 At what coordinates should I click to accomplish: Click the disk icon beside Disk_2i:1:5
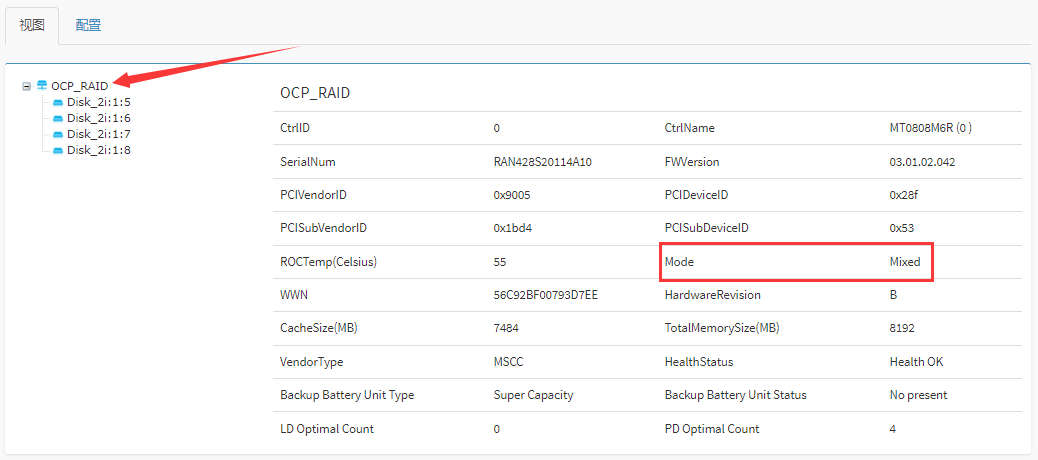tap(58, 102)
